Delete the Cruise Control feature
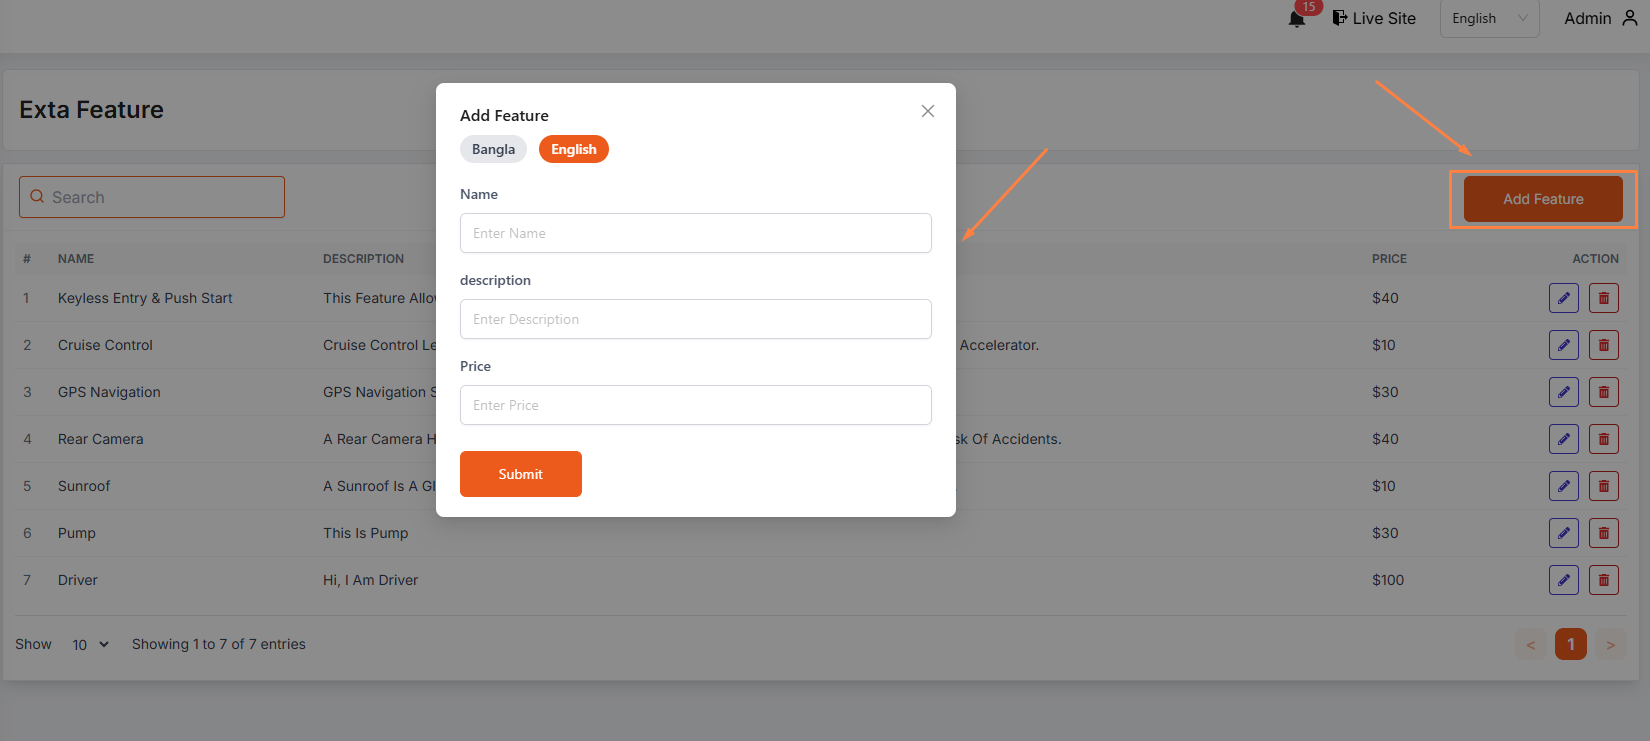This screenshot has width=1650, height=741. pyautogui.click(x=1603, y=345)
